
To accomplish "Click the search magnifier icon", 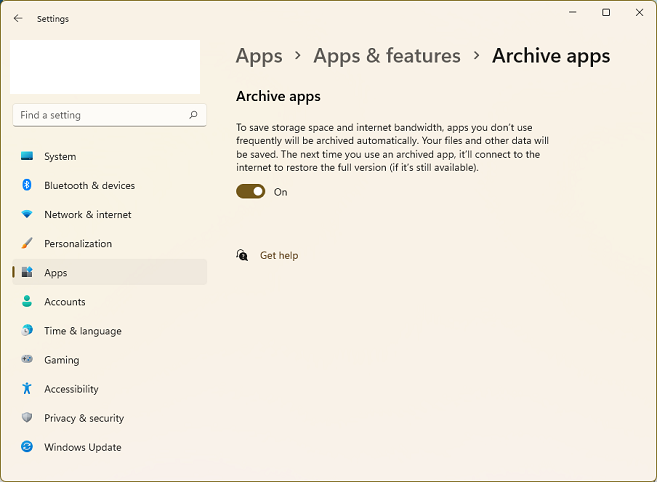I will pos(193,114).
